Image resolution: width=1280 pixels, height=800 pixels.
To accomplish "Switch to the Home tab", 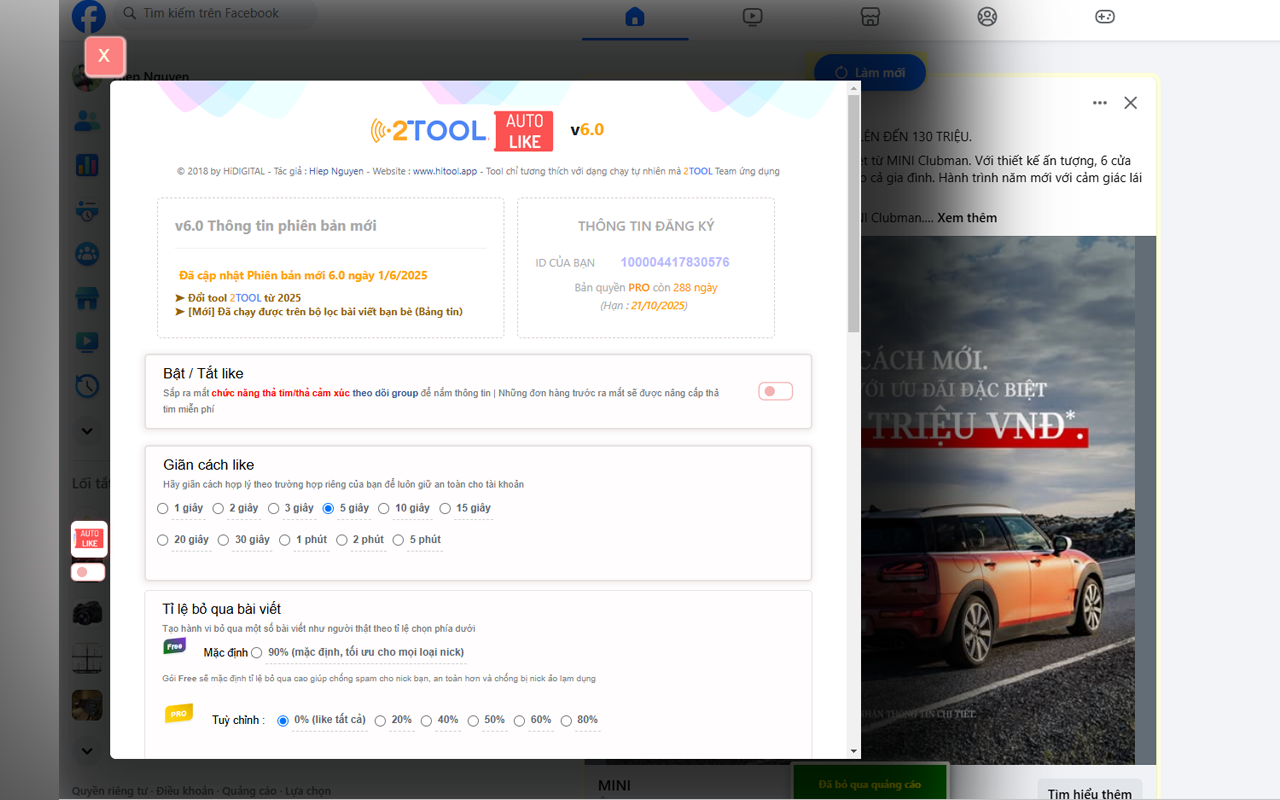I will click(633, 17).
